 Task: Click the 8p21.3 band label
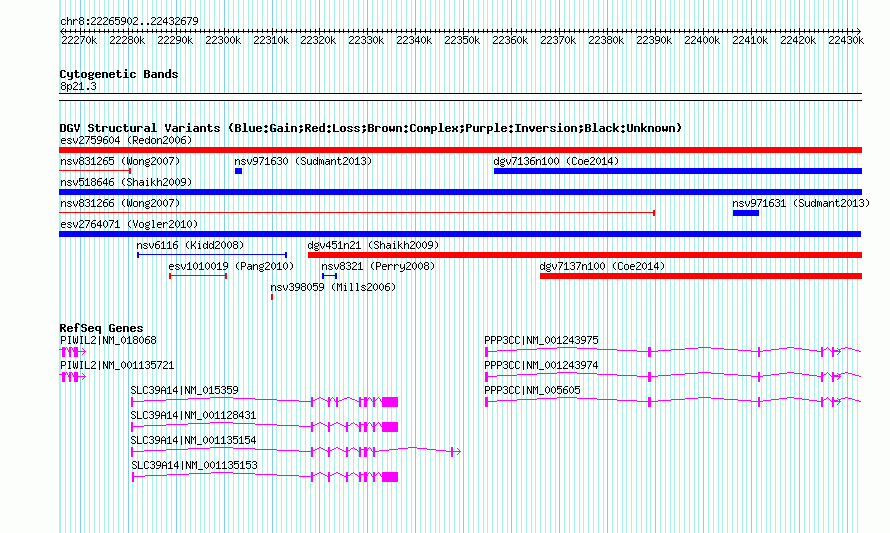point(78,86)
